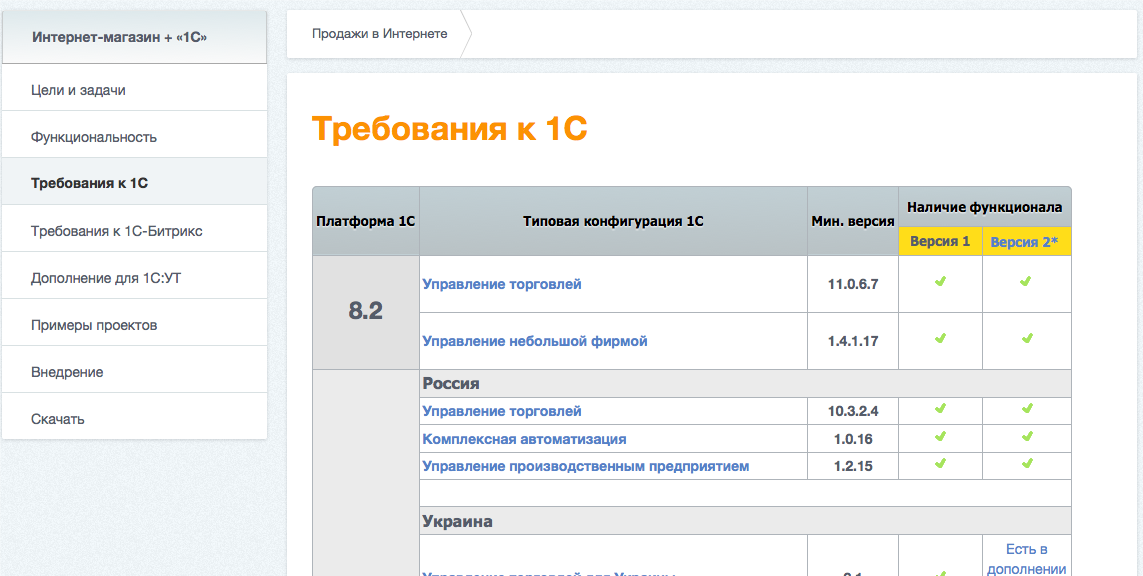This screenshot has width=1143, height=576.
Task: Click Версия 2 checkmark for version 11.0.6.7
Action: point(1026,281)
